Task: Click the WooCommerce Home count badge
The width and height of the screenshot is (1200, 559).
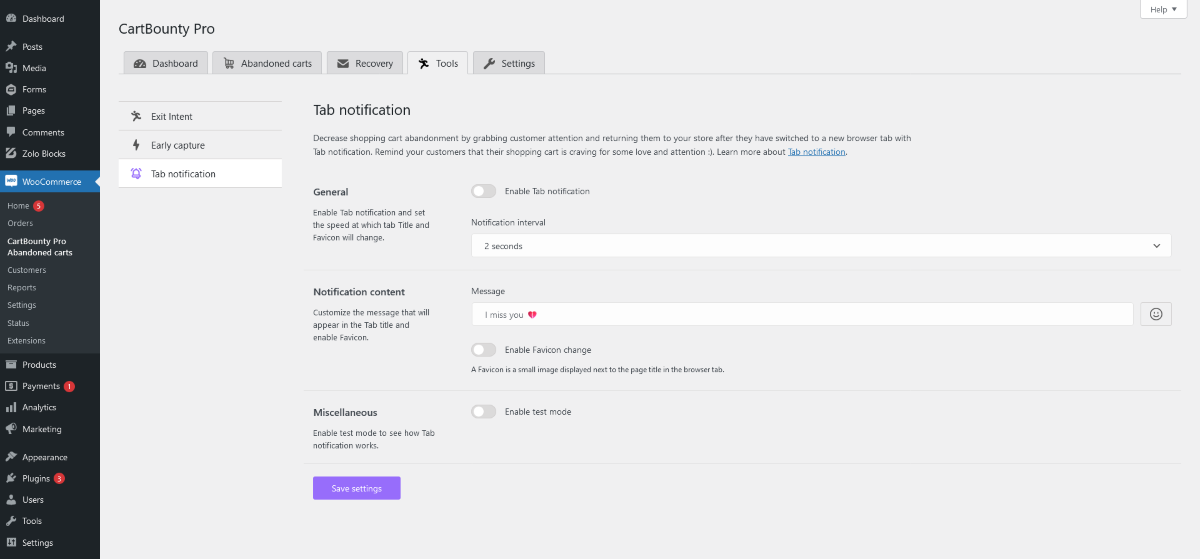Action: tap(38, 205)
